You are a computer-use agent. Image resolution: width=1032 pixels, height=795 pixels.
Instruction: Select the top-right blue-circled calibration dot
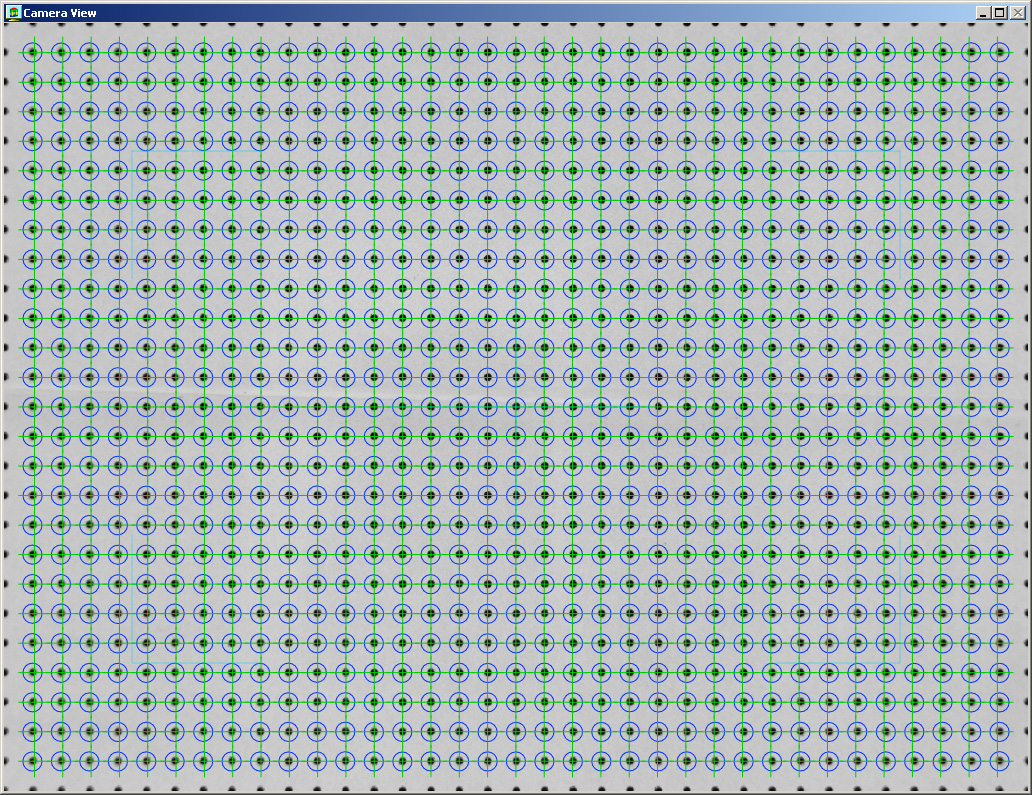pos(999,53)
